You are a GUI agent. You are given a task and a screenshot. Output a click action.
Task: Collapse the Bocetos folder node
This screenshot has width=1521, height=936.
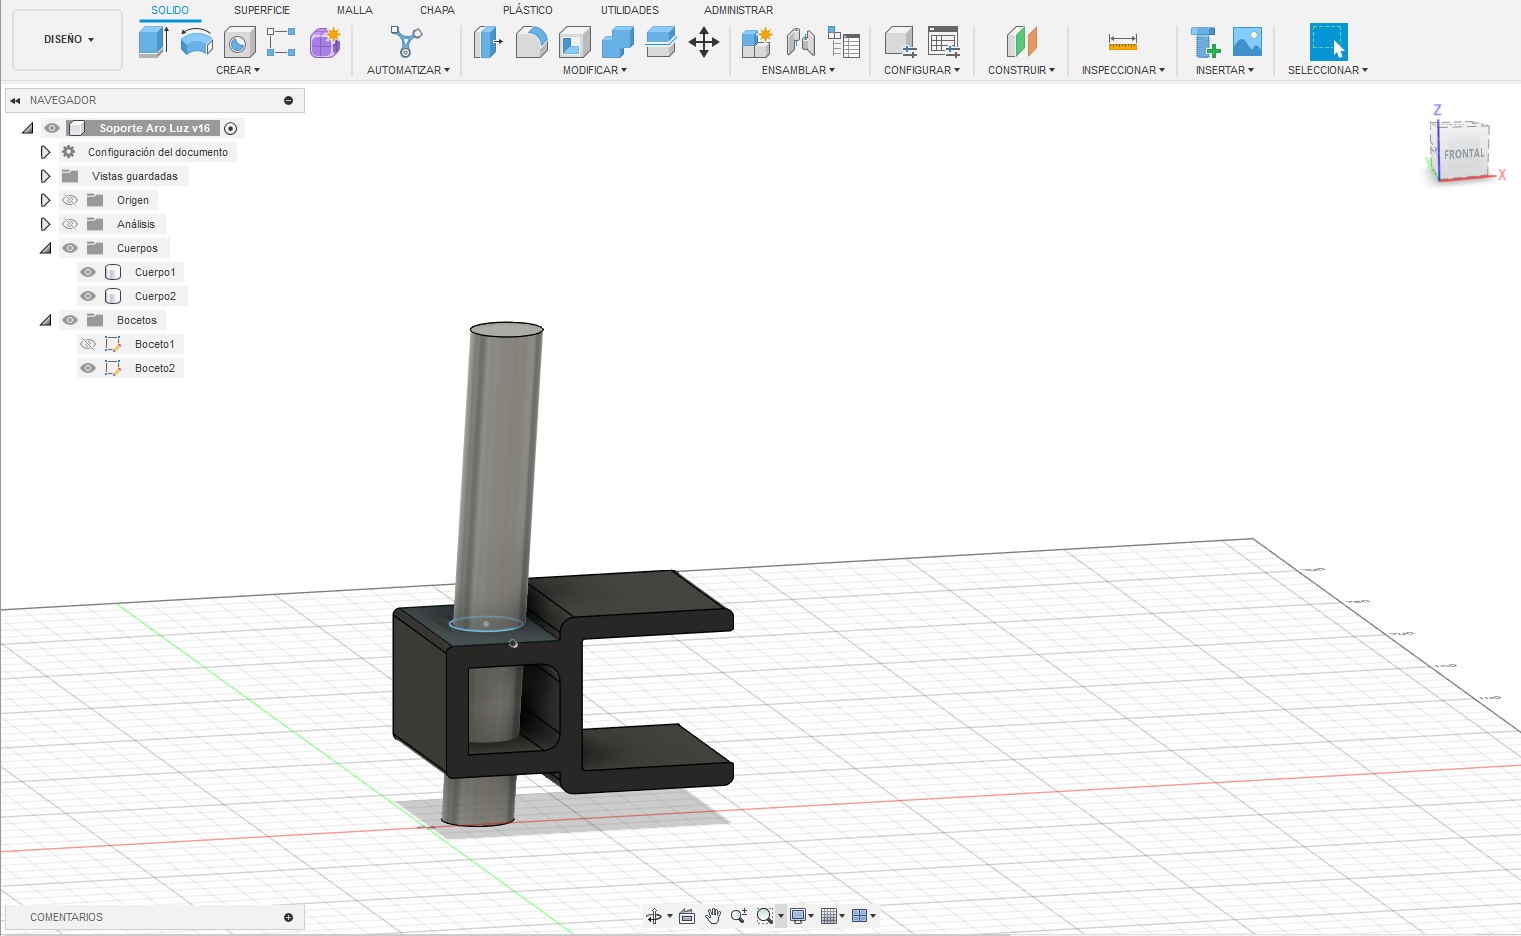click(x=46, y=320)
